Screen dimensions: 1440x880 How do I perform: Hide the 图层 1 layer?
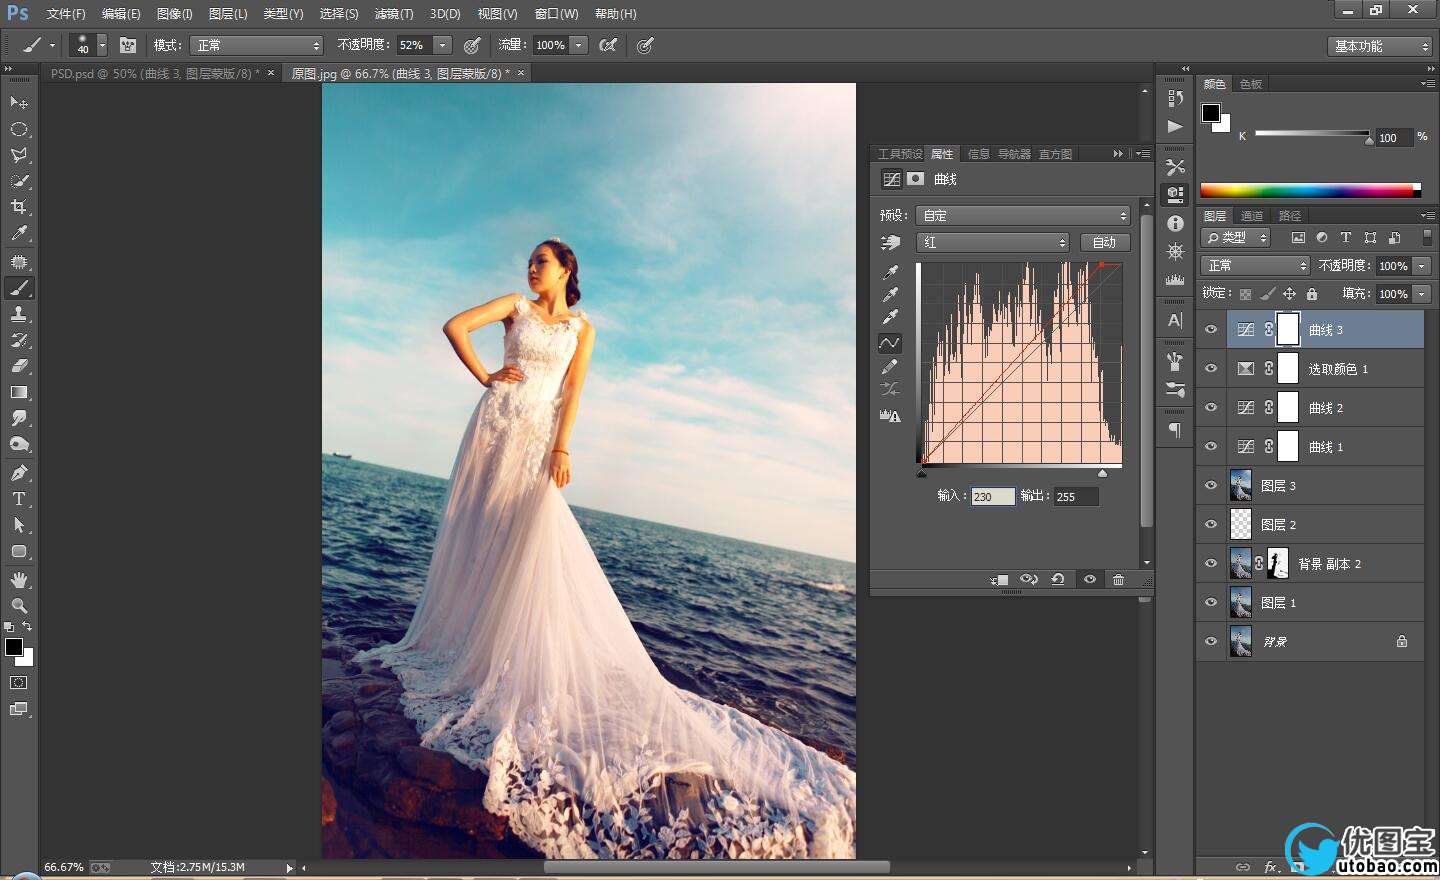(x=1211, y=603)
